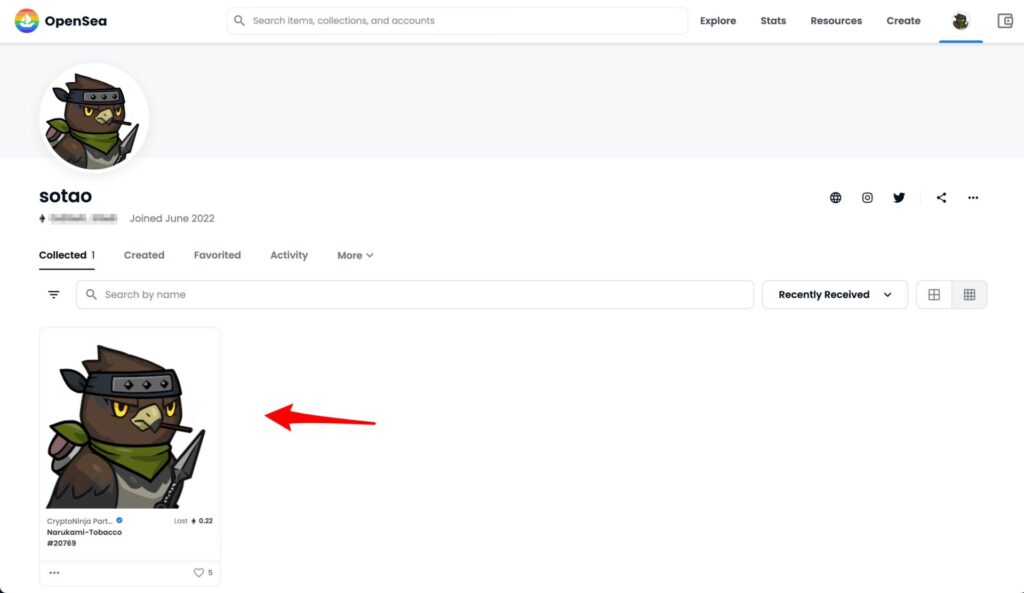Switch to the Created tab
The image size is (1024, 593).
click(144, 255)
